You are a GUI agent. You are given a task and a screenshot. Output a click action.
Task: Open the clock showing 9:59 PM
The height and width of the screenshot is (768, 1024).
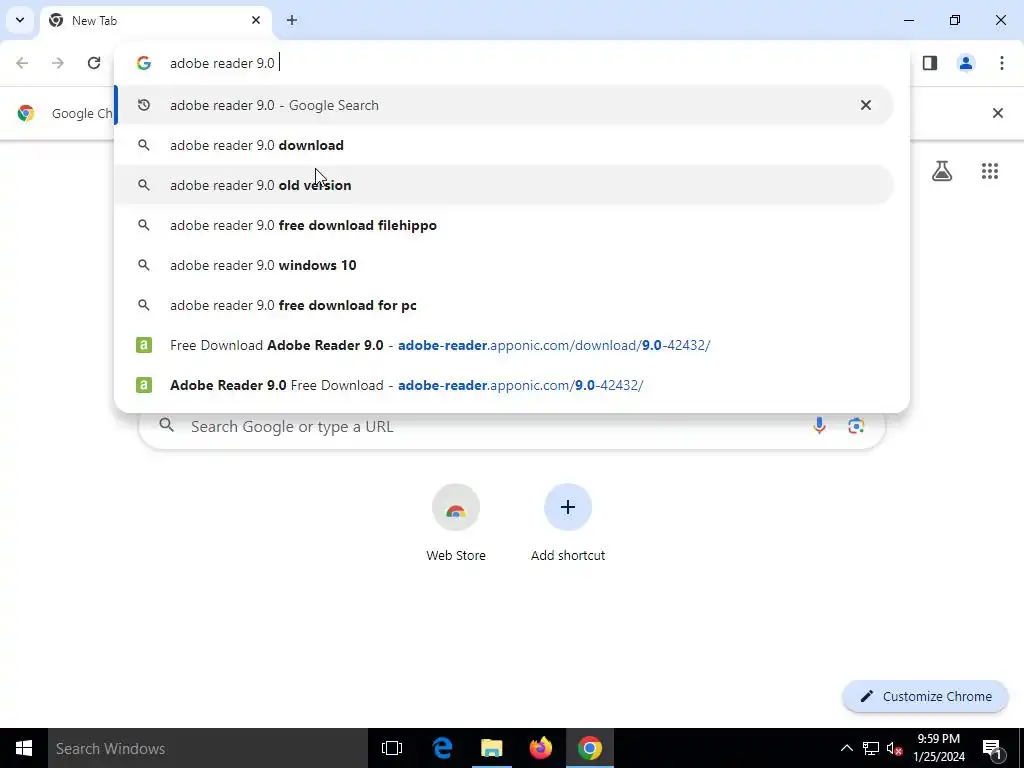(938, 748)
